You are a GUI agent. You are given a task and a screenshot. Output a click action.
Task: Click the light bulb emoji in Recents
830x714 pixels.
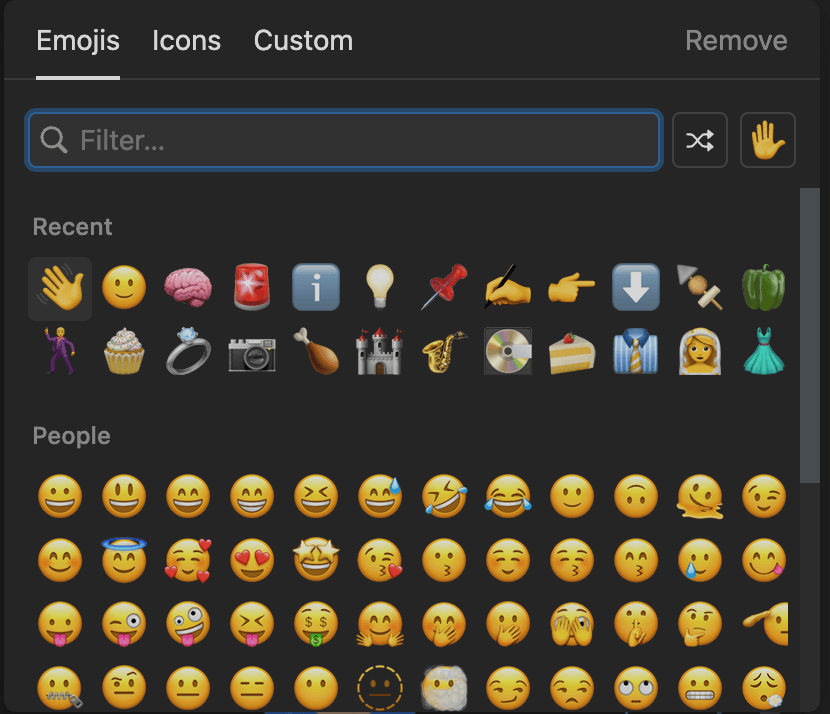[380, 287]
